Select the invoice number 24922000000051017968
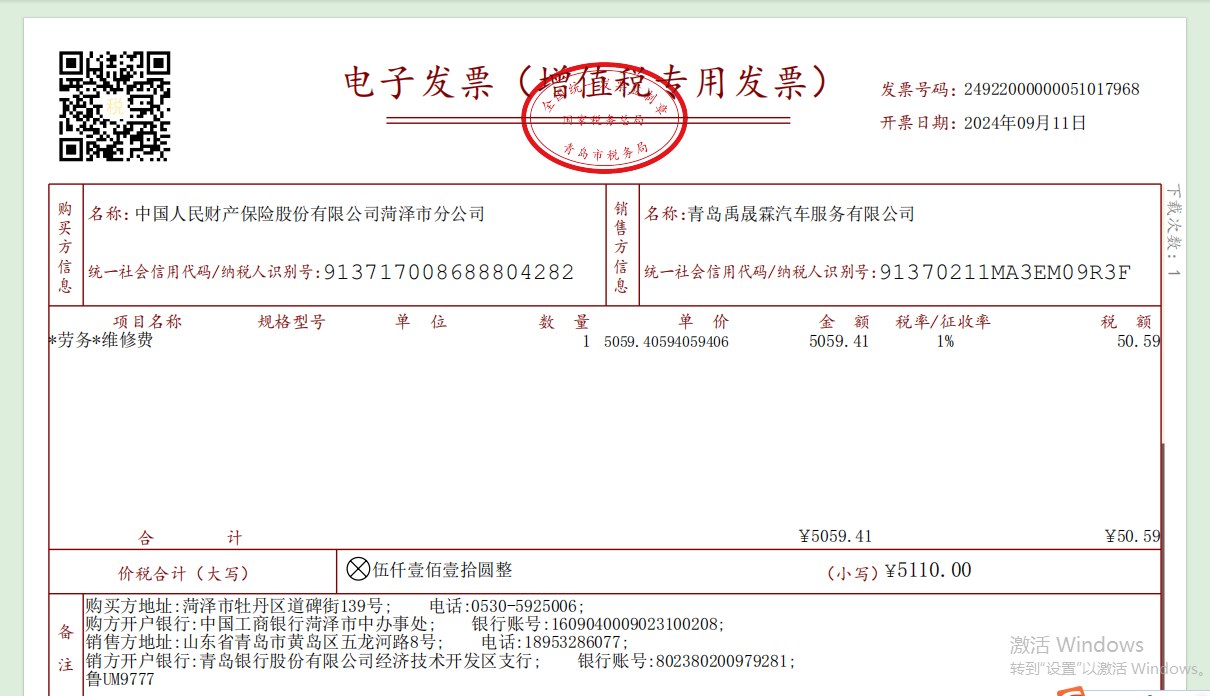 coord(1051,89)
